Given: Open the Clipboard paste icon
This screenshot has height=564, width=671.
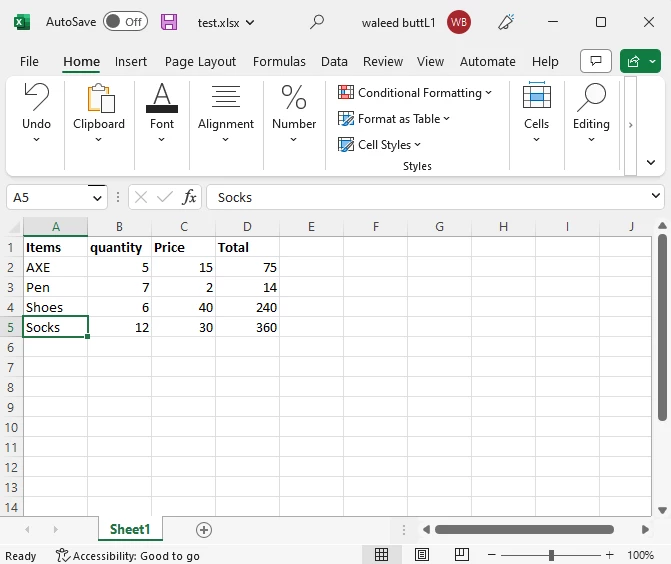Looking at the screenshot, I should coord(99,98).
